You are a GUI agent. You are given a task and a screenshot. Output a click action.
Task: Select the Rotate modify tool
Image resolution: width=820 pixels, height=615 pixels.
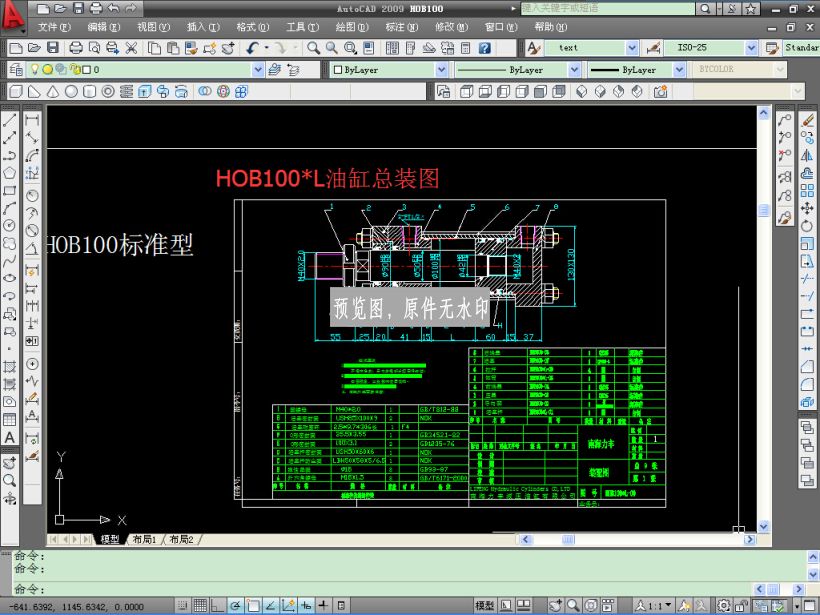[807, 226]
